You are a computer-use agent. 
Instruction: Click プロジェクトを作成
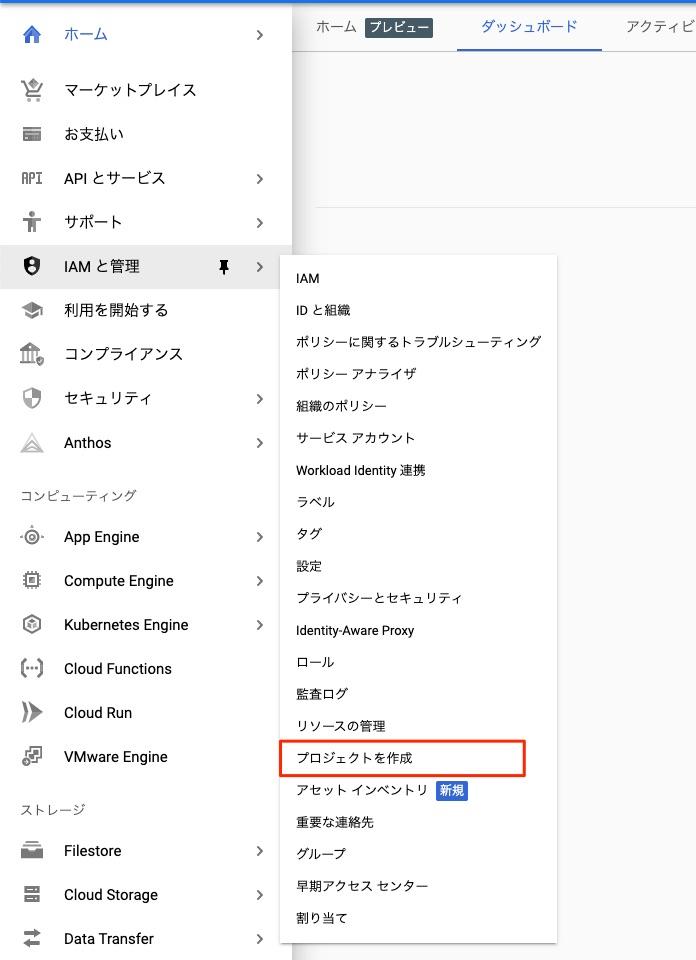click(x=354, y=758)
